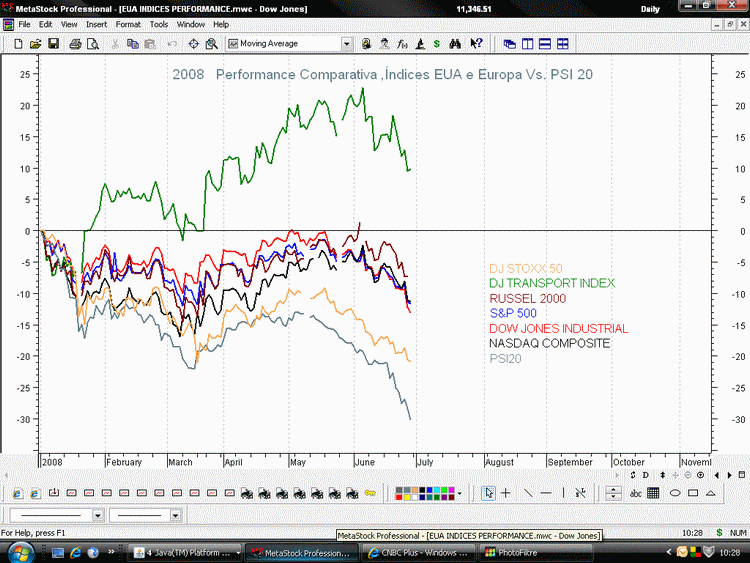The image size is (750, 563).
Task: Open print preview icon
Action: [x=93, y=44]
